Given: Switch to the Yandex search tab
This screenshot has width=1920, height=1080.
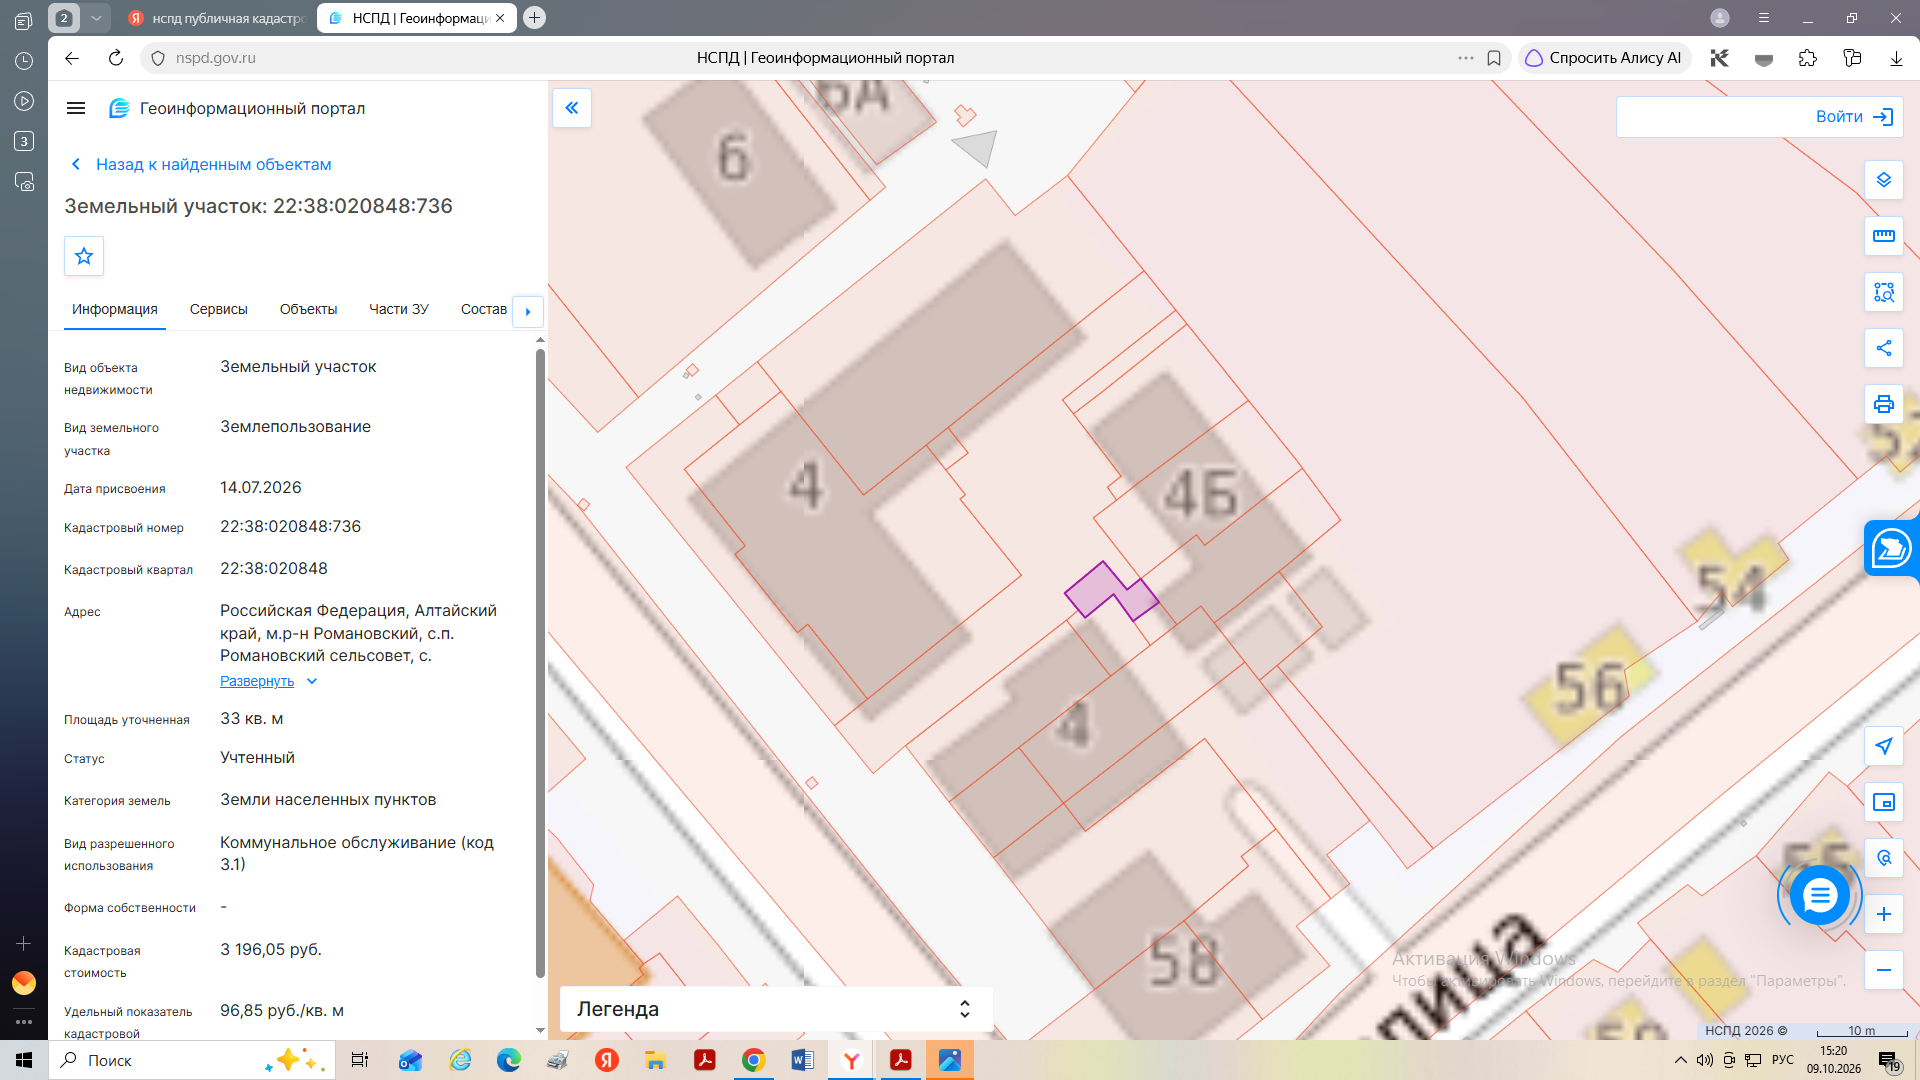Looking at the screenshot, I should pyautogui.click(x=216, y=18).
